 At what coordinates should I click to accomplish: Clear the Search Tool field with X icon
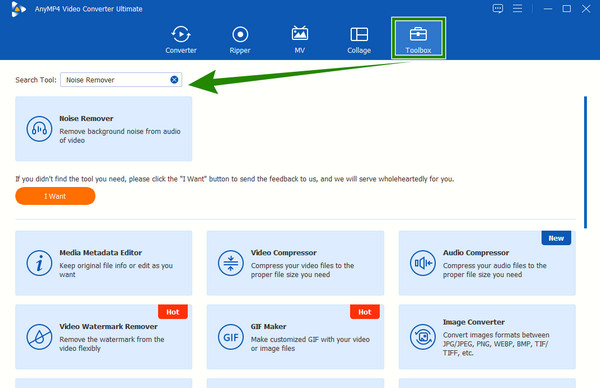(174, 80)
